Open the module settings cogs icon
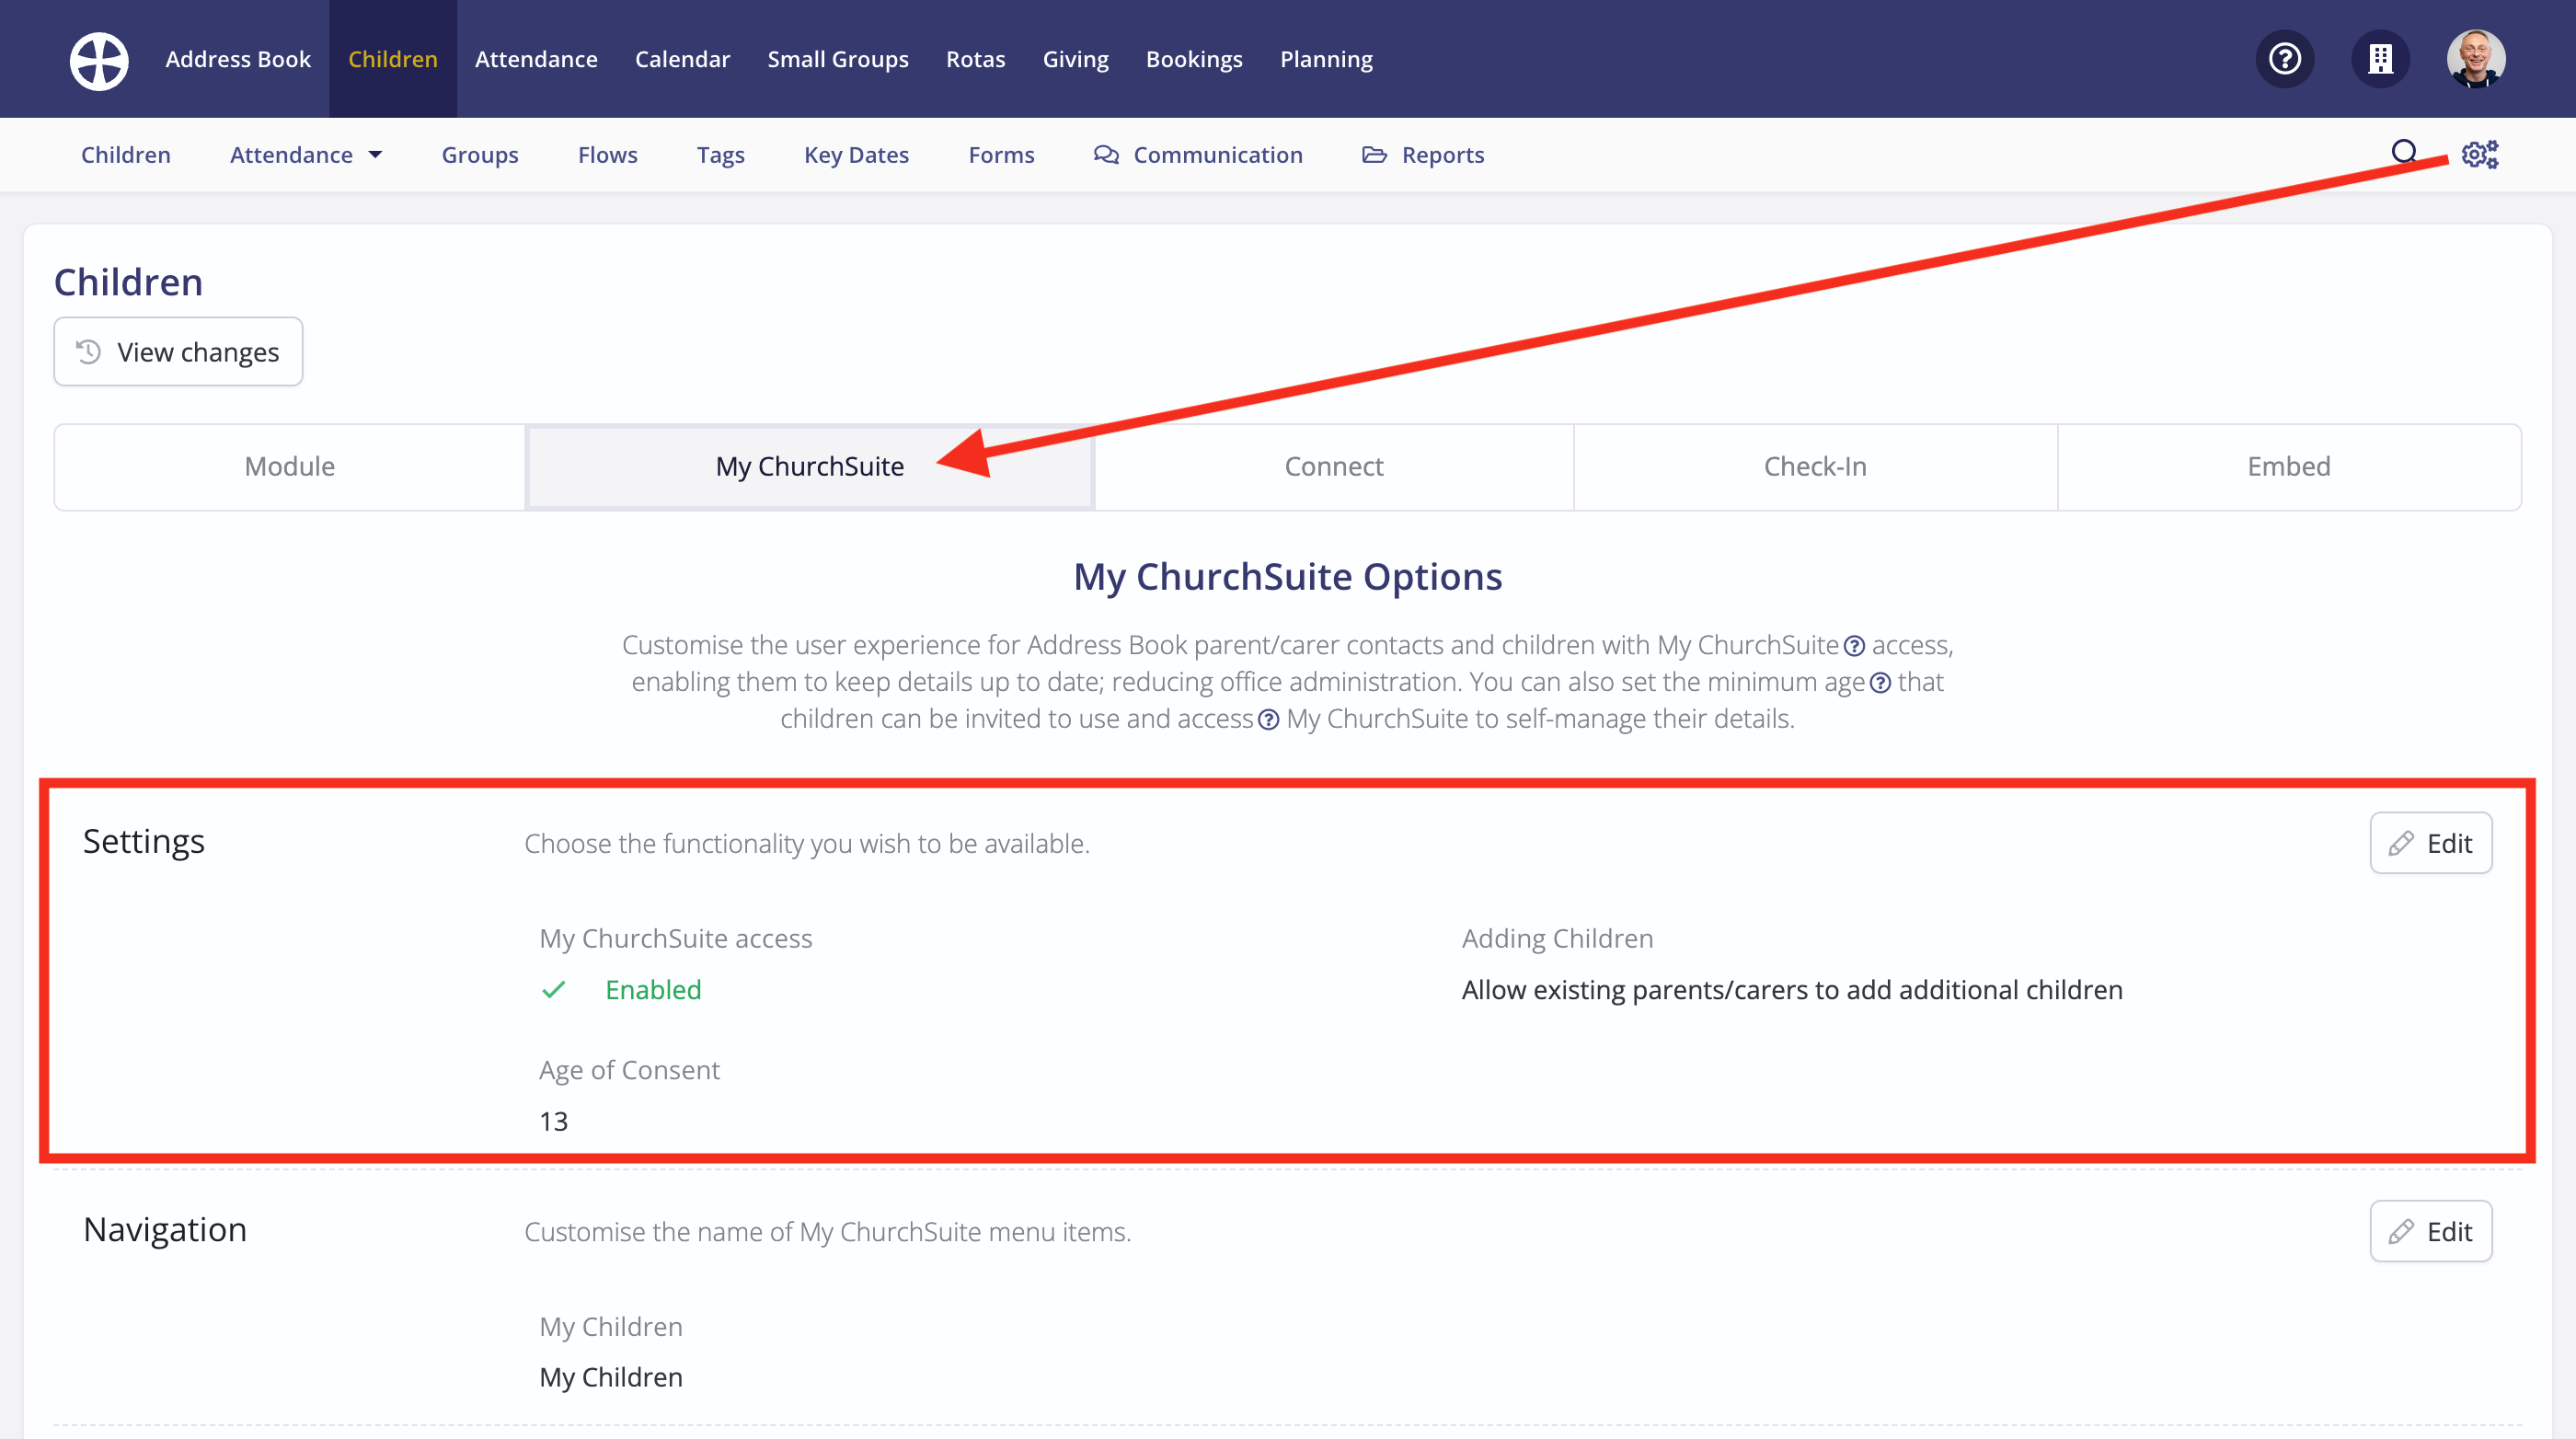 [x=2480, y=154]
